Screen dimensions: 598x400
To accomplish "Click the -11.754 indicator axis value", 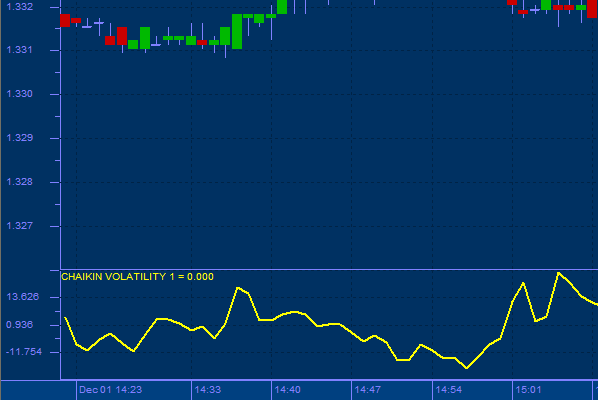I will pos(24,352).
